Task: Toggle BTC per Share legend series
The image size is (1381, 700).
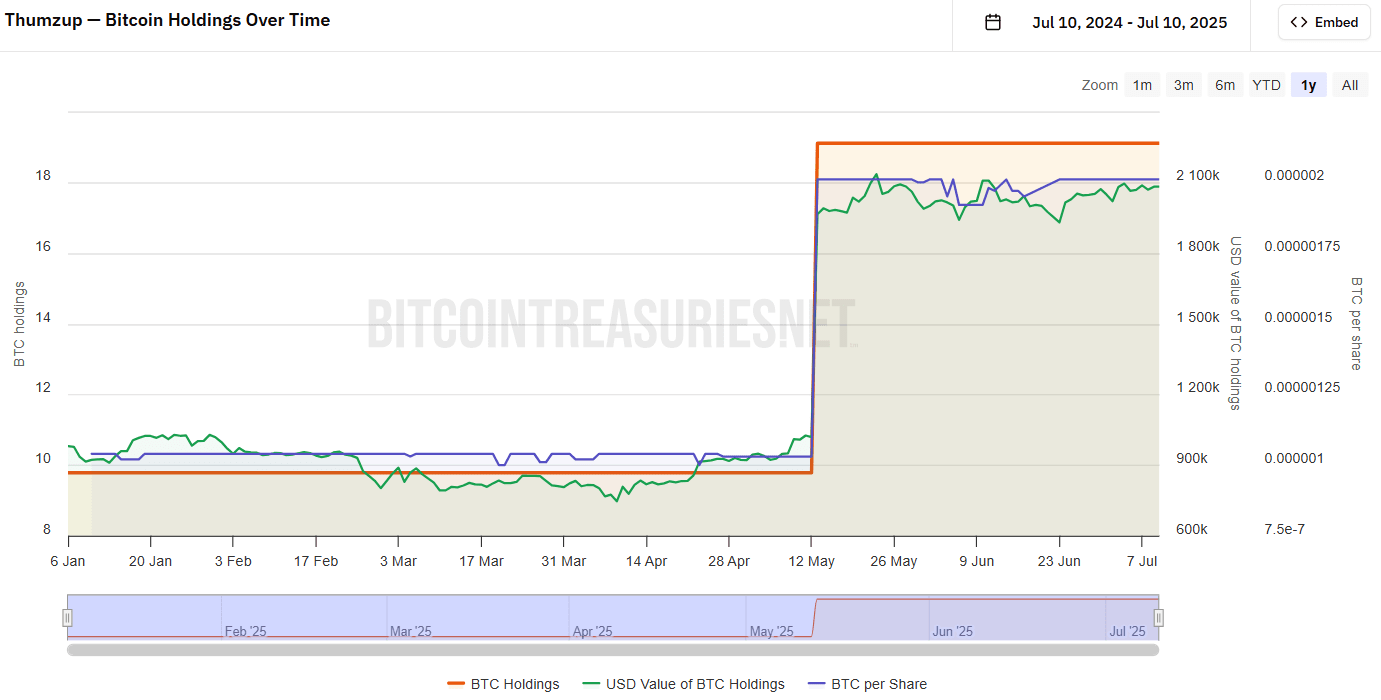Action: 866,684
